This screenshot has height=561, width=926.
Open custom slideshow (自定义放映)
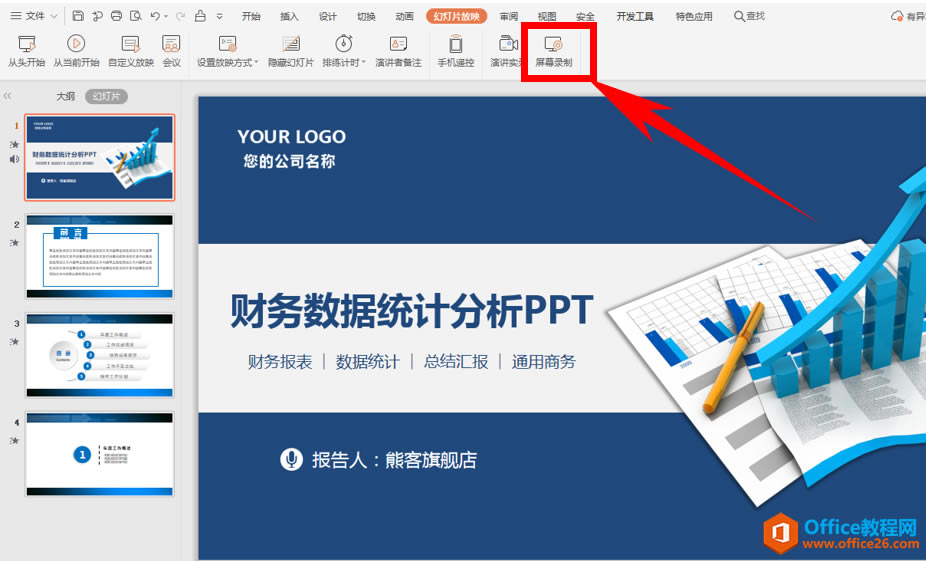[131, 50]
